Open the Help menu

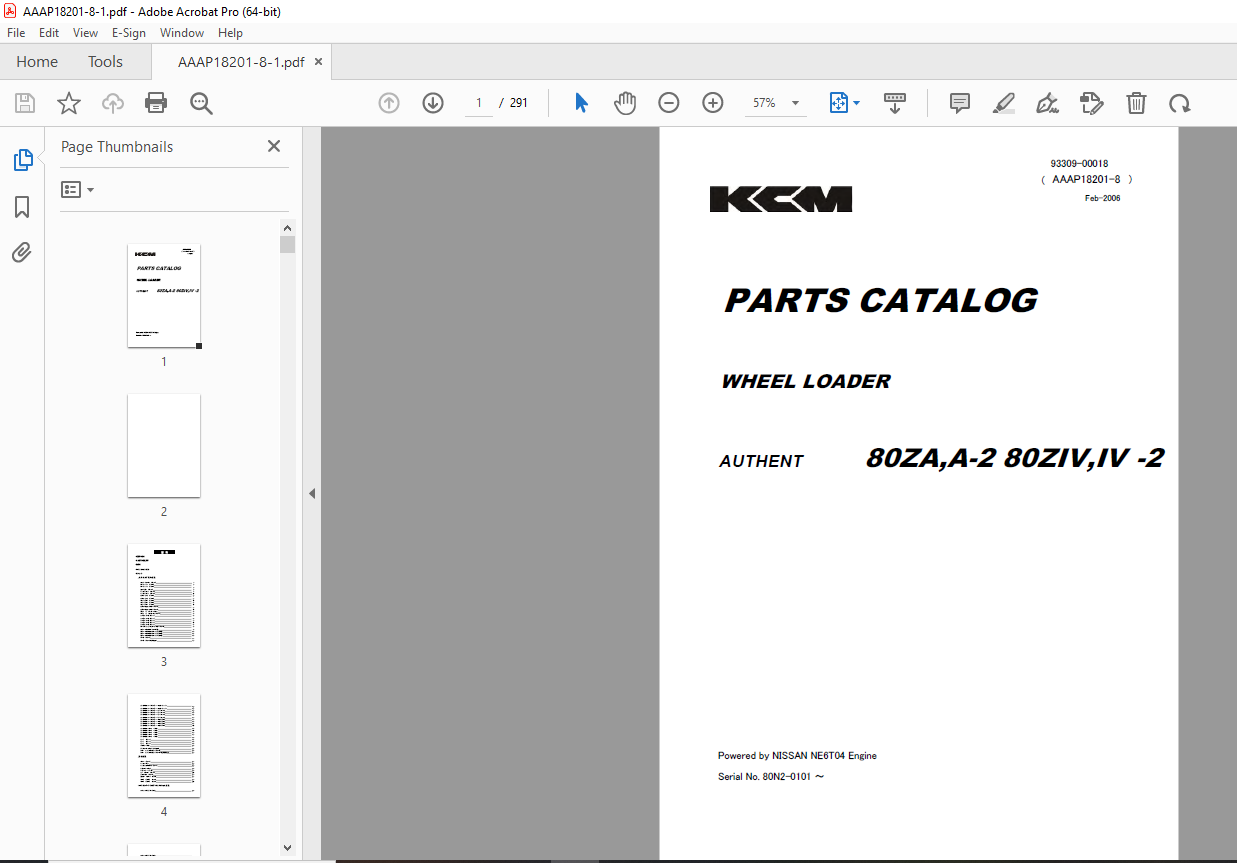click(230, 33)
